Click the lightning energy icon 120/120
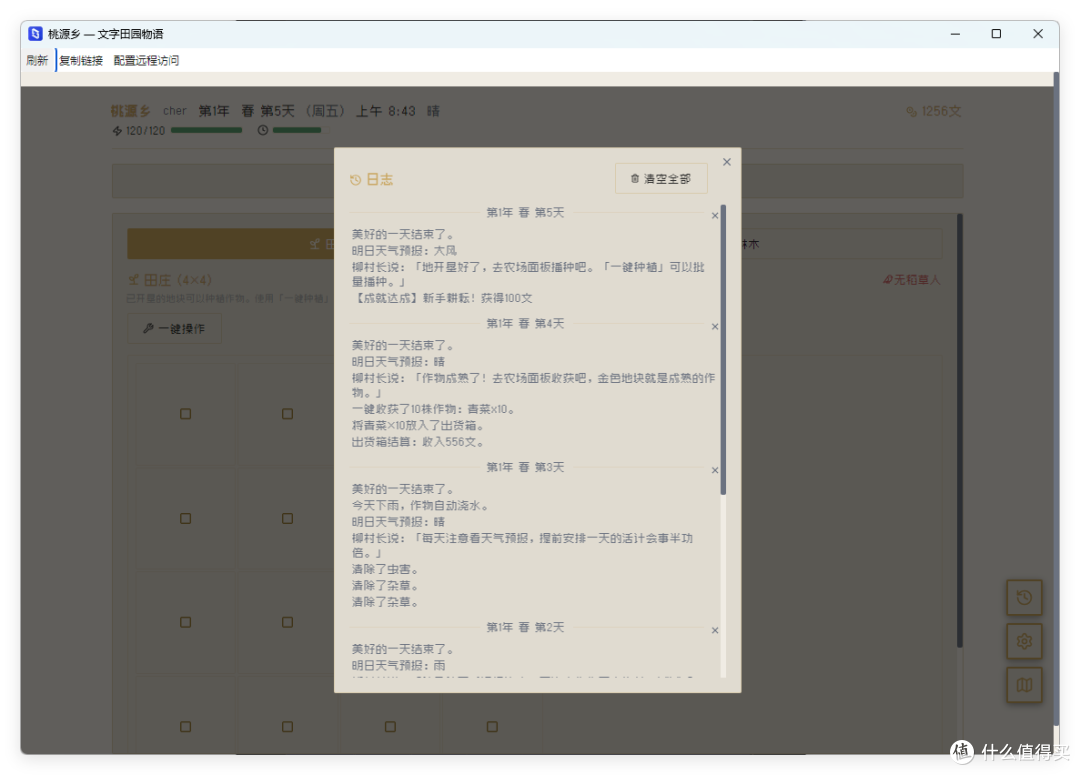The image size is (1080, 775). point(117,130)
